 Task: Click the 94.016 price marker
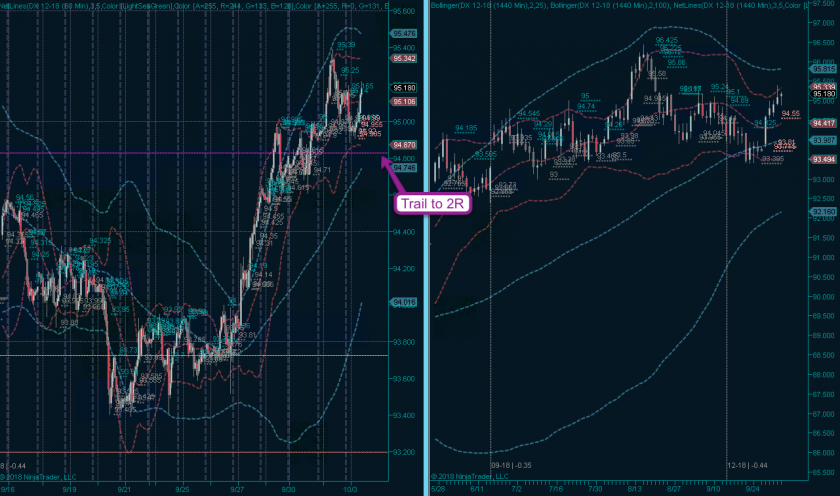[404, 303]
